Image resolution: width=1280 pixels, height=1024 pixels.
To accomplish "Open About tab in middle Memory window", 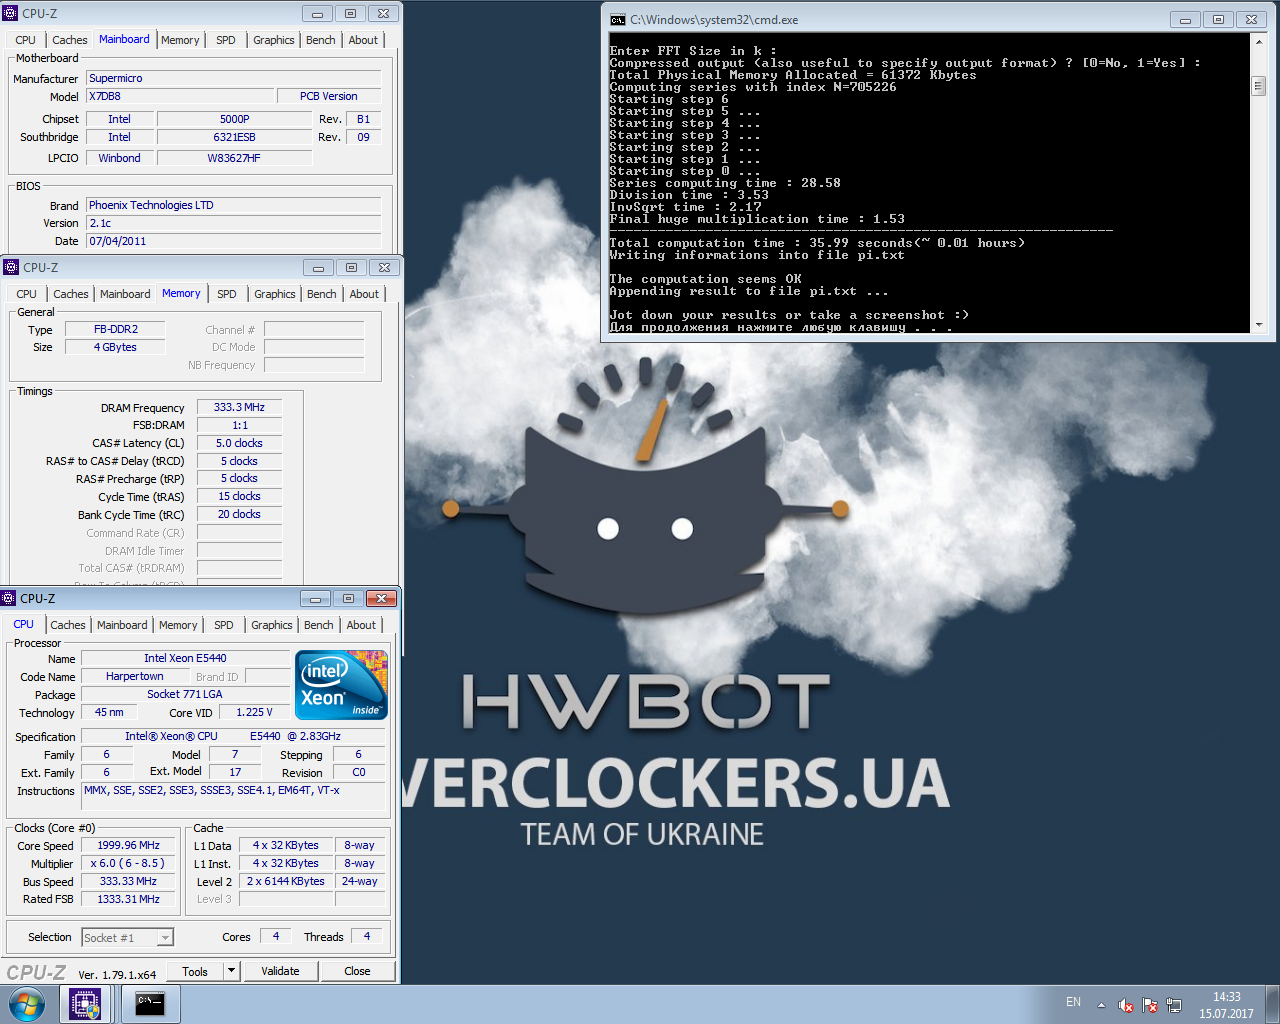I will (x=364, y=294).
